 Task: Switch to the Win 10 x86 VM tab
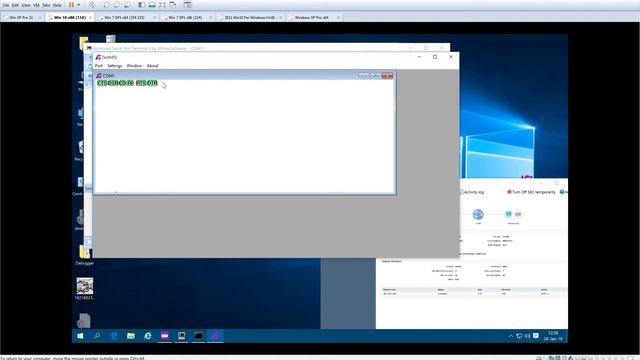70,18
